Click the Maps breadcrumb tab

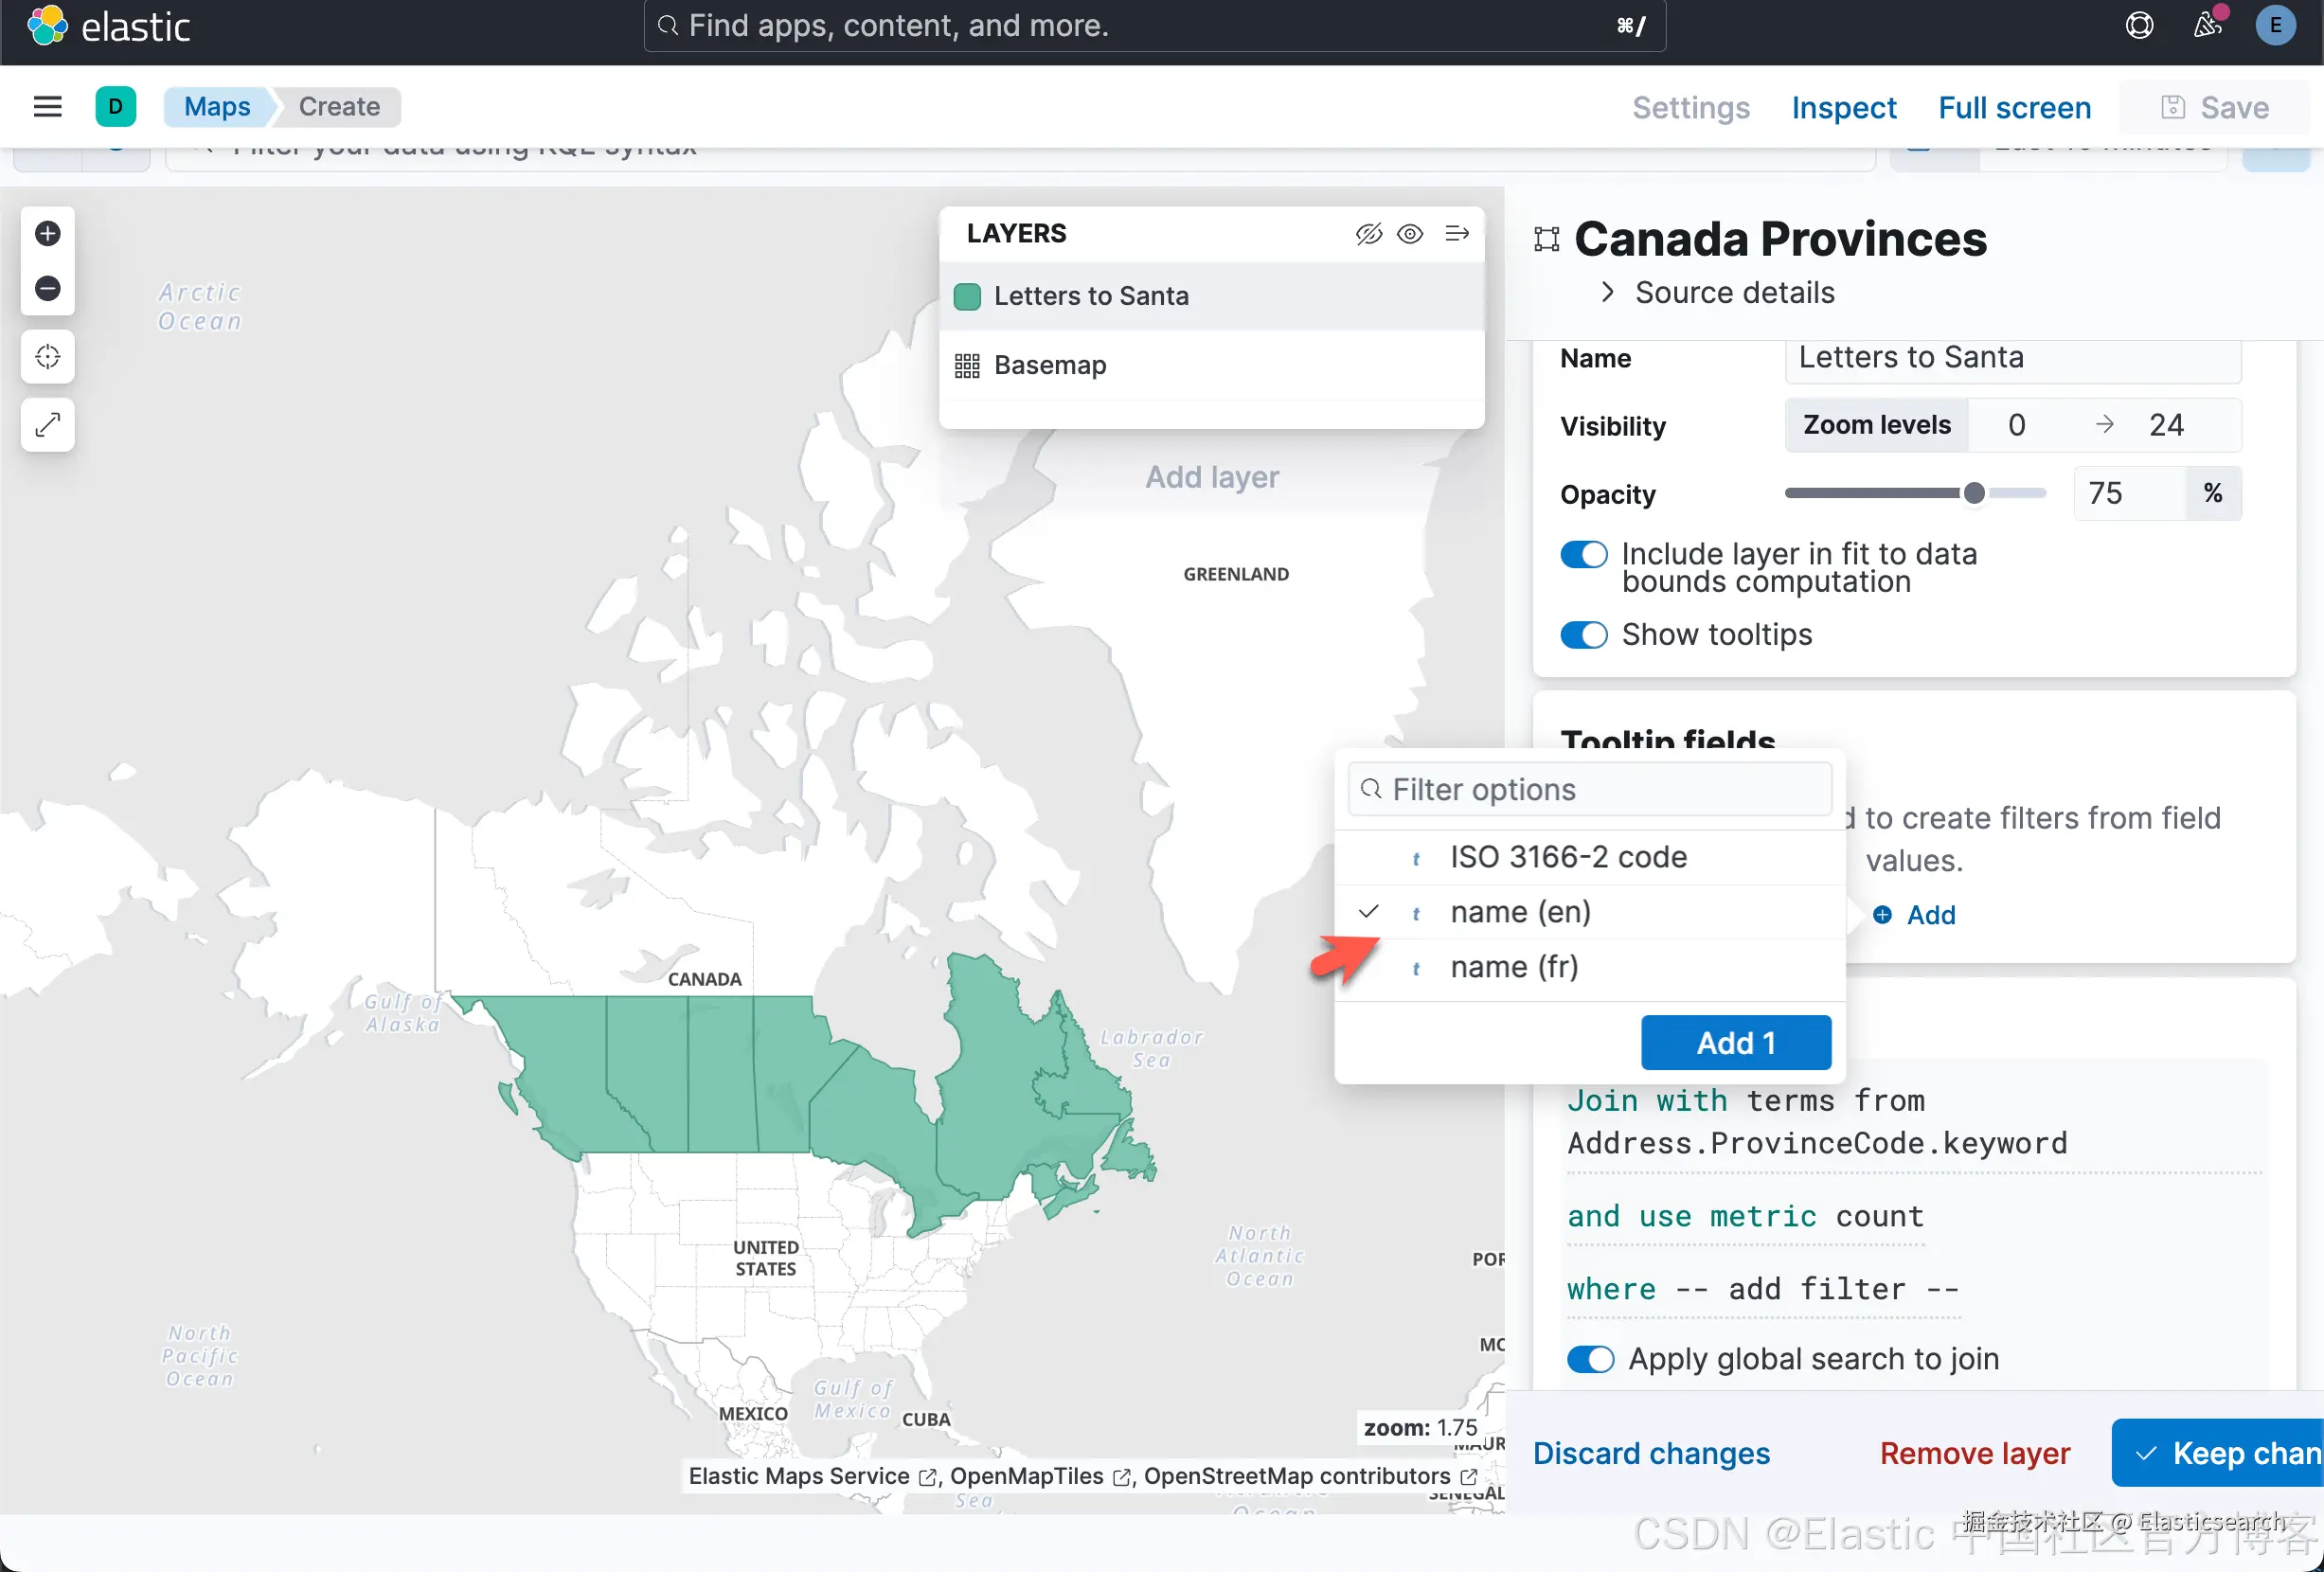tap(217, 107)
